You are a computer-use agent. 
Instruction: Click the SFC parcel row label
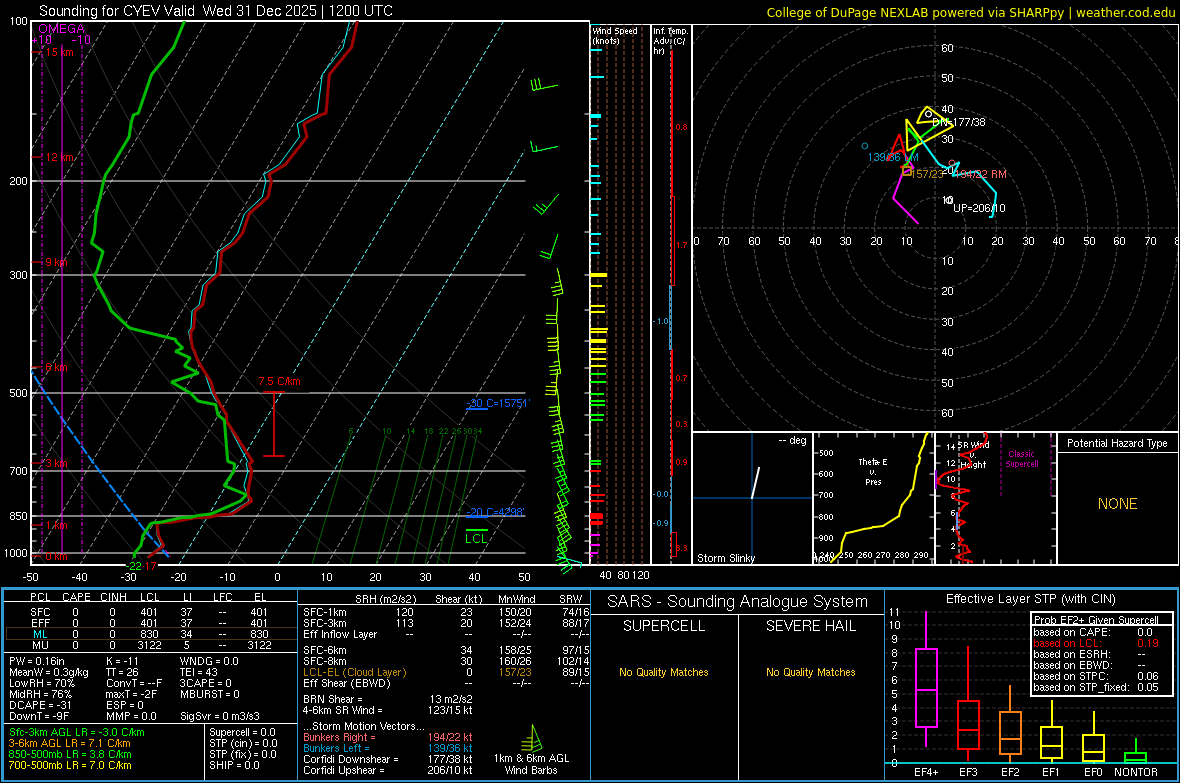point(40,612)
